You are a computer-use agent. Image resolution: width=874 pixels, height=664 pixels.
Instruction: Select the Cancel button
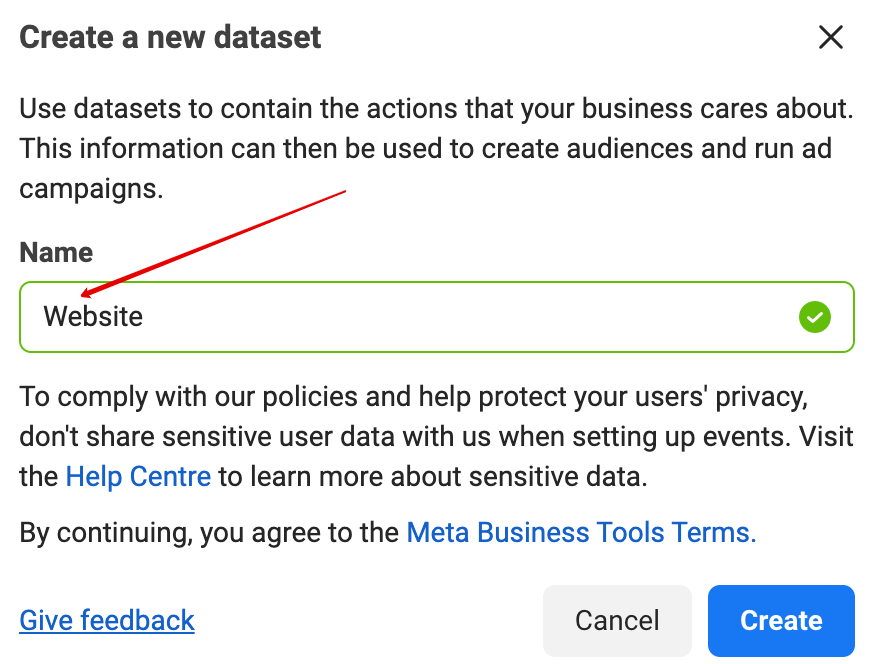coord(617,620)
